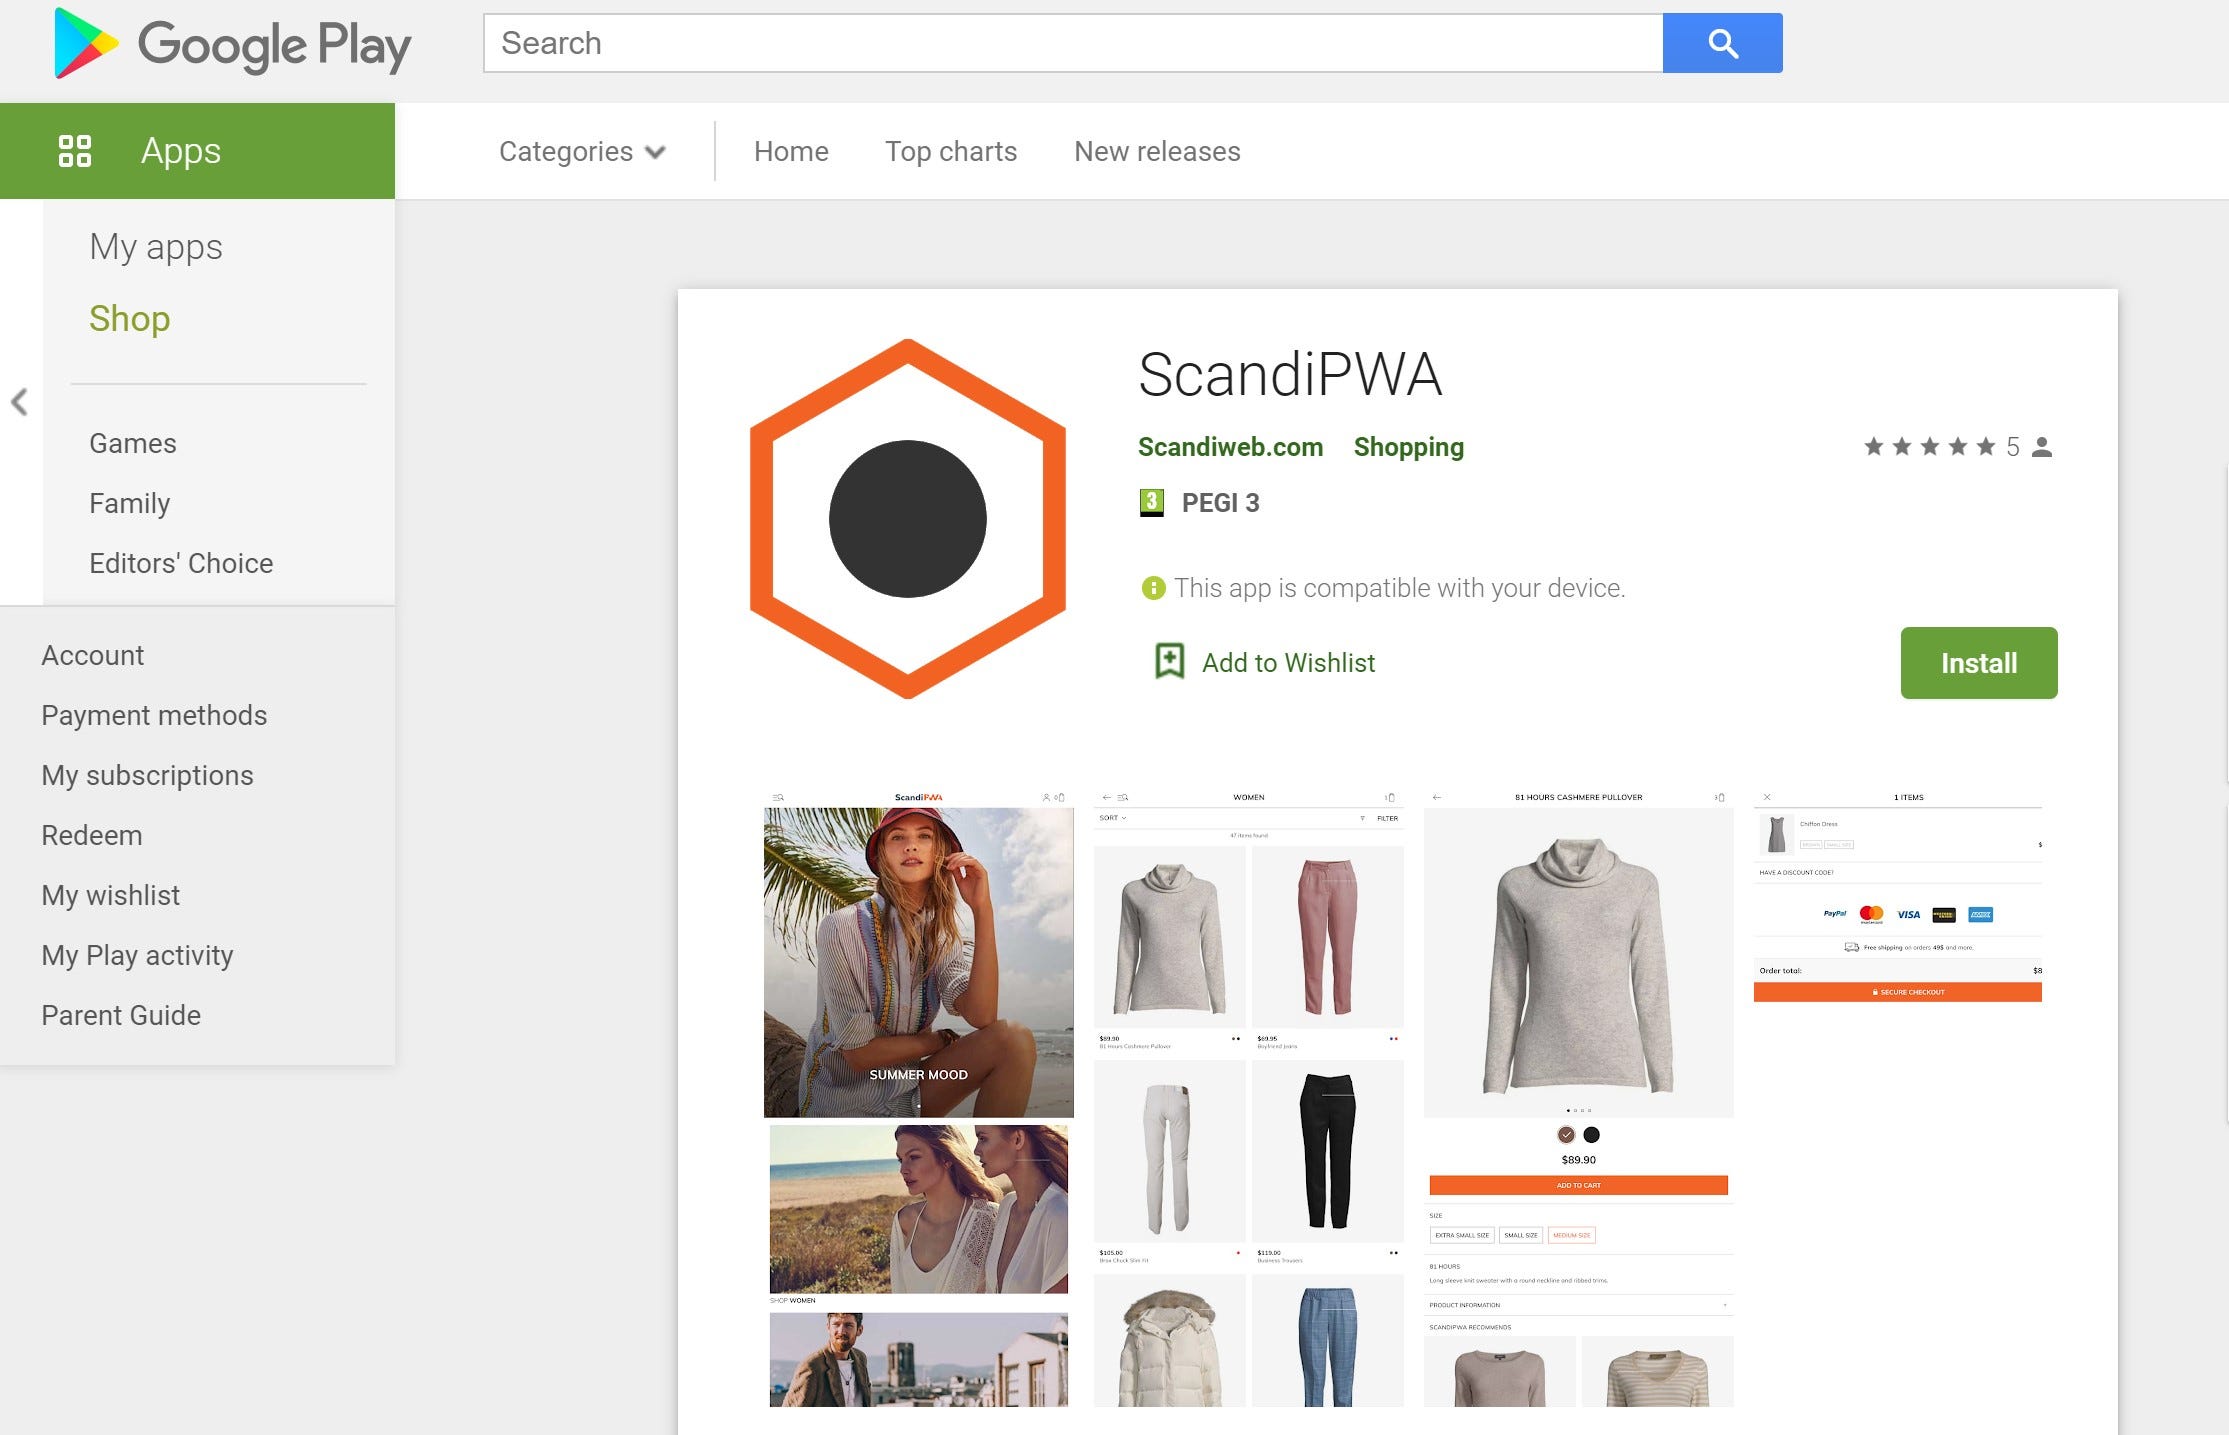Image resolution: width=2229 pixels, height=1435 pixels.
Task: Select My wishlist in the sidebar
Action: [110, 895]
